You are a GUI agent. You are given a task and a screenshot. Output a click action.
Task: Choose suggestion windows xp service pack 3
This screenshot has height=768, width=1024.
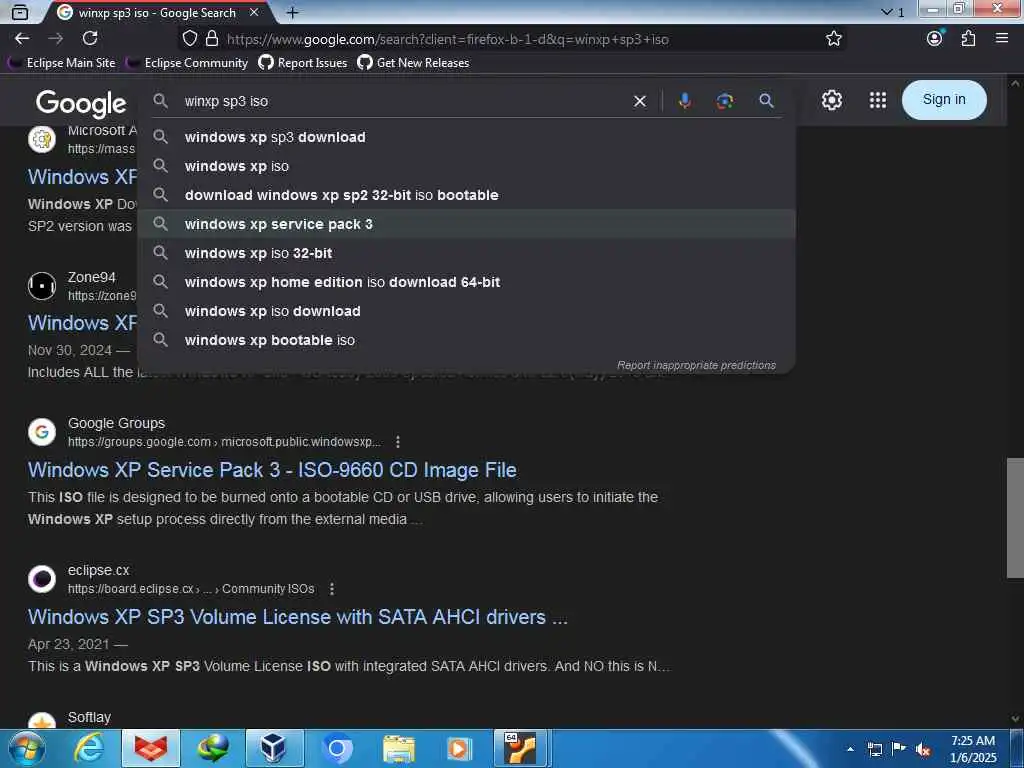coord(466,224)
